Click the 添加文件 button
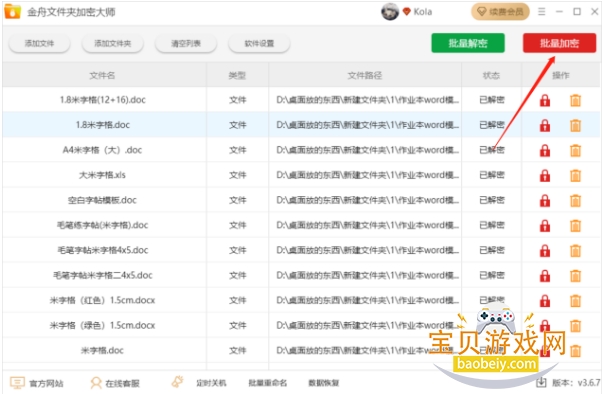The image size is (602, 394). 39,43
